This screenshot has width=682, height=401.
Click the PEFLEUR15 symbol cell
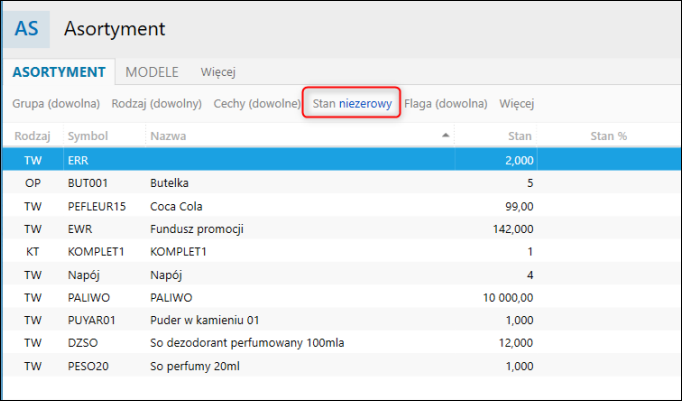[97, 206]
